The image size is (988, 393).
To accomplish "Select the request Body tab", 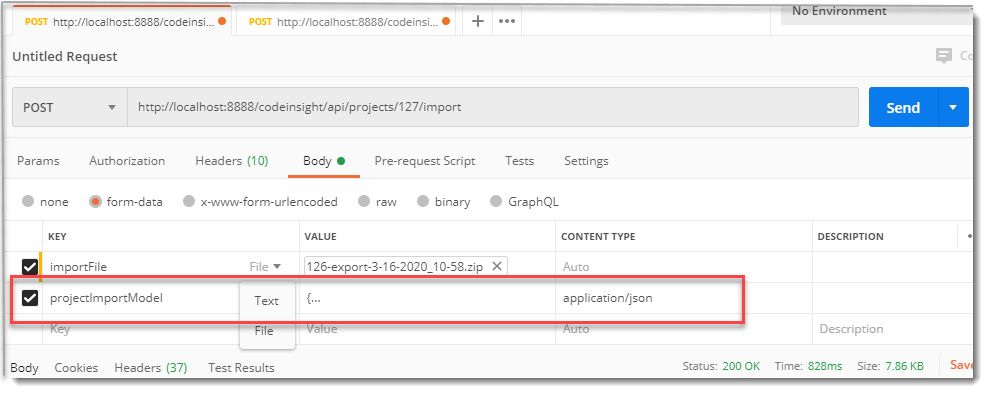I will click(323, 161).
